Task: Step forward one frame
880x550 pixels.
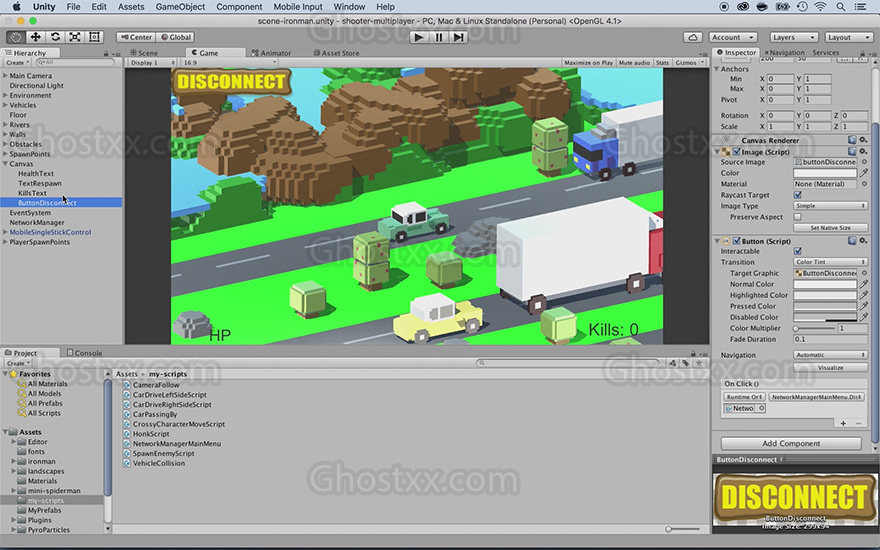Action: pyautogui.click(x=459, y=37)
